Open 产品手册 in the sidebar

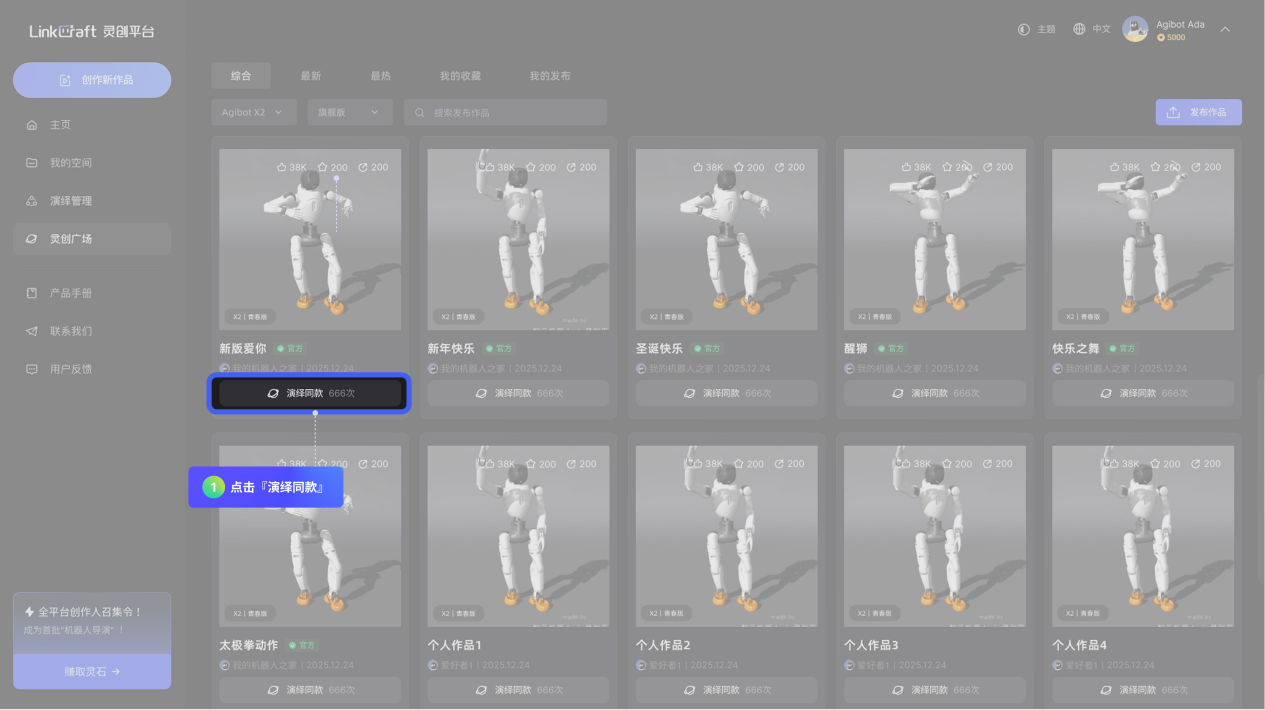tap(70, 293)
